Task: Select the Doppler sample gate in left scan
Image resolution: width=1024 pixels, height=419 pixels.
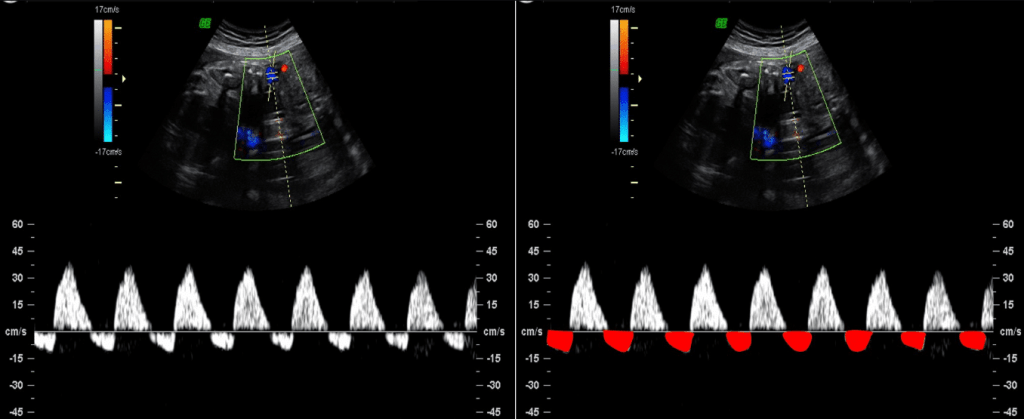Action: pos(269,73)
